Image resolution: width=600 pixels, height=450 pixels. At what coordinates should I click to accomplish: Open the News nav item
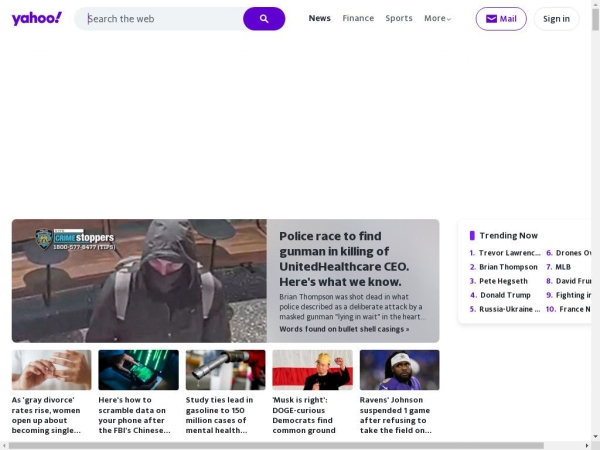[x=320, y=18]
